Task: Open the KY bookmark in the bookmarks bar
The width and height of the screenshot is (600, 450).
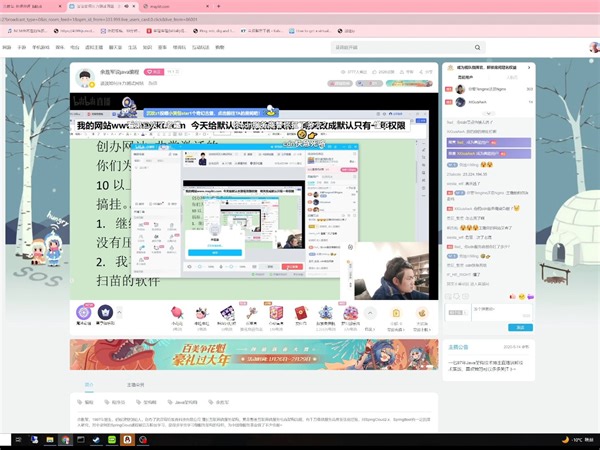Action: click(x=261, y=31)
